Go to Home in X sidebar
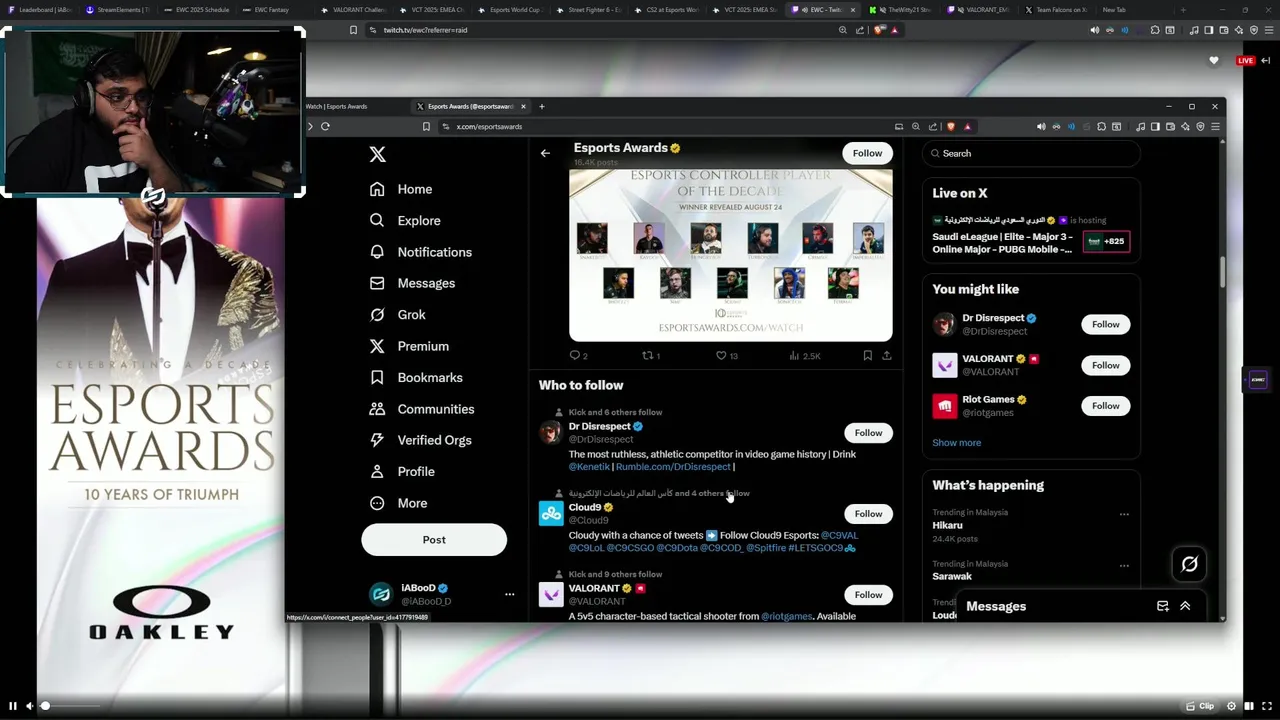This screenshot has width=1280, height=720. click(401, 189)
